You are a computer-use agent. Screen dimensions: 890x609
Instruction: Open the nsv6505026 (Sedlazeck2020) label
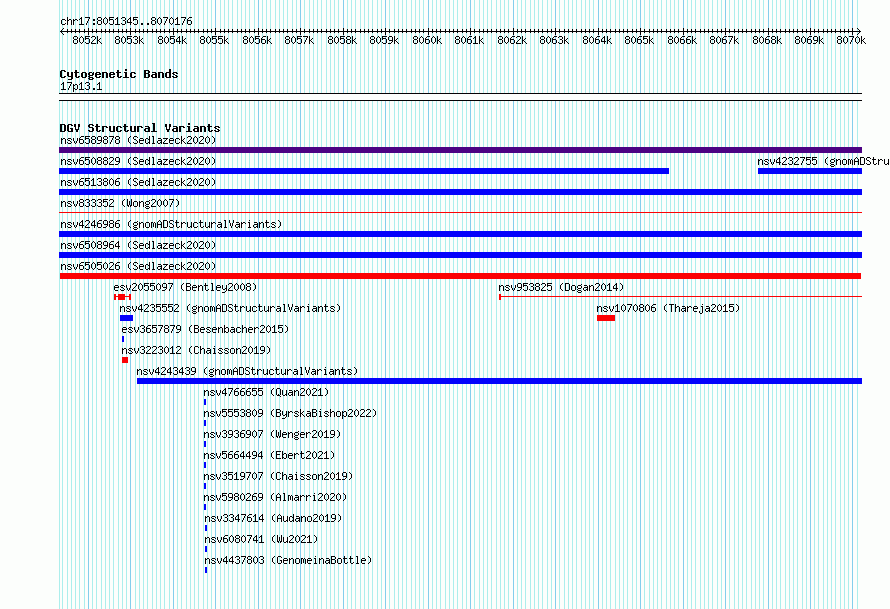pyautogui.click(x=138, y=266)
